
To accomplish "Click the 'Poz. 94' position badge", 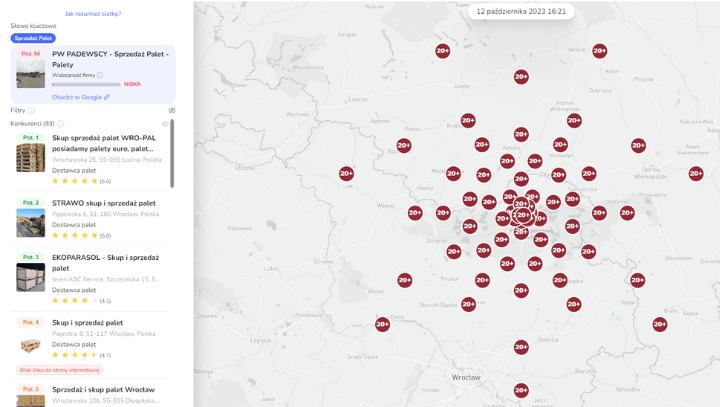I will (x=31, y=54).
